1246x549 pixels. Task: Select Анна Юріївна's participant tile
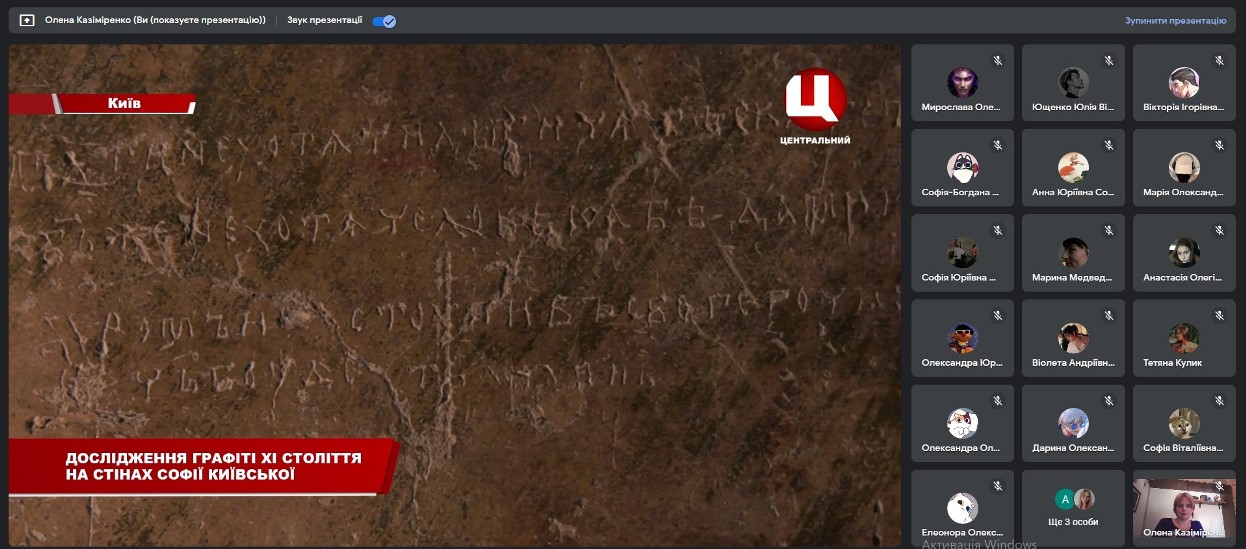1073,168
